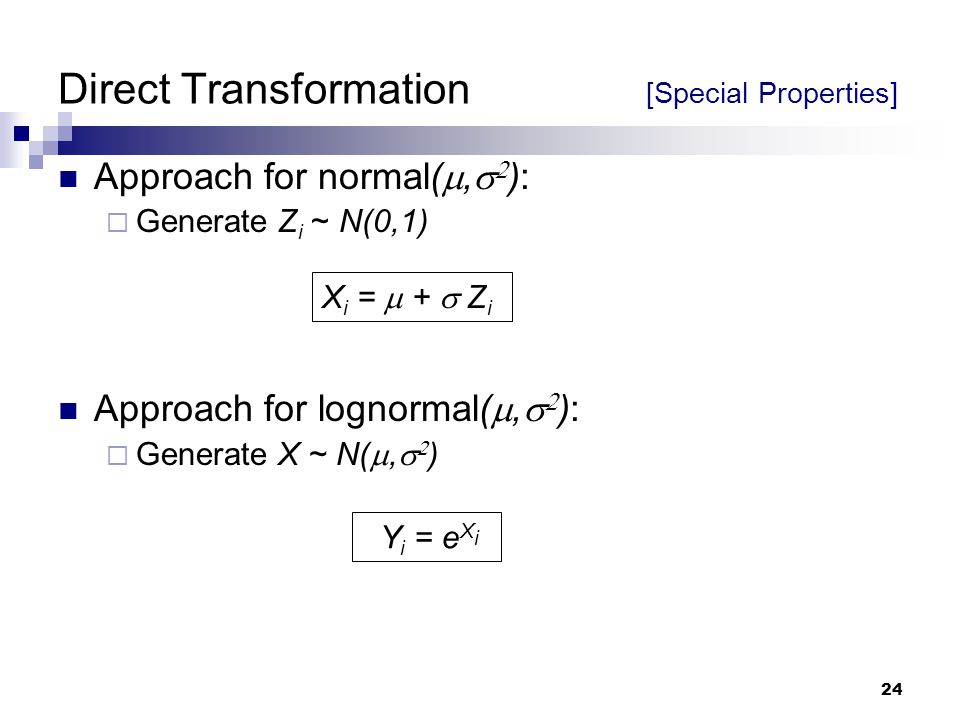Viewport: 960px width, 720px height.
Task: Click the slide number 24
Action: (891, 689)
